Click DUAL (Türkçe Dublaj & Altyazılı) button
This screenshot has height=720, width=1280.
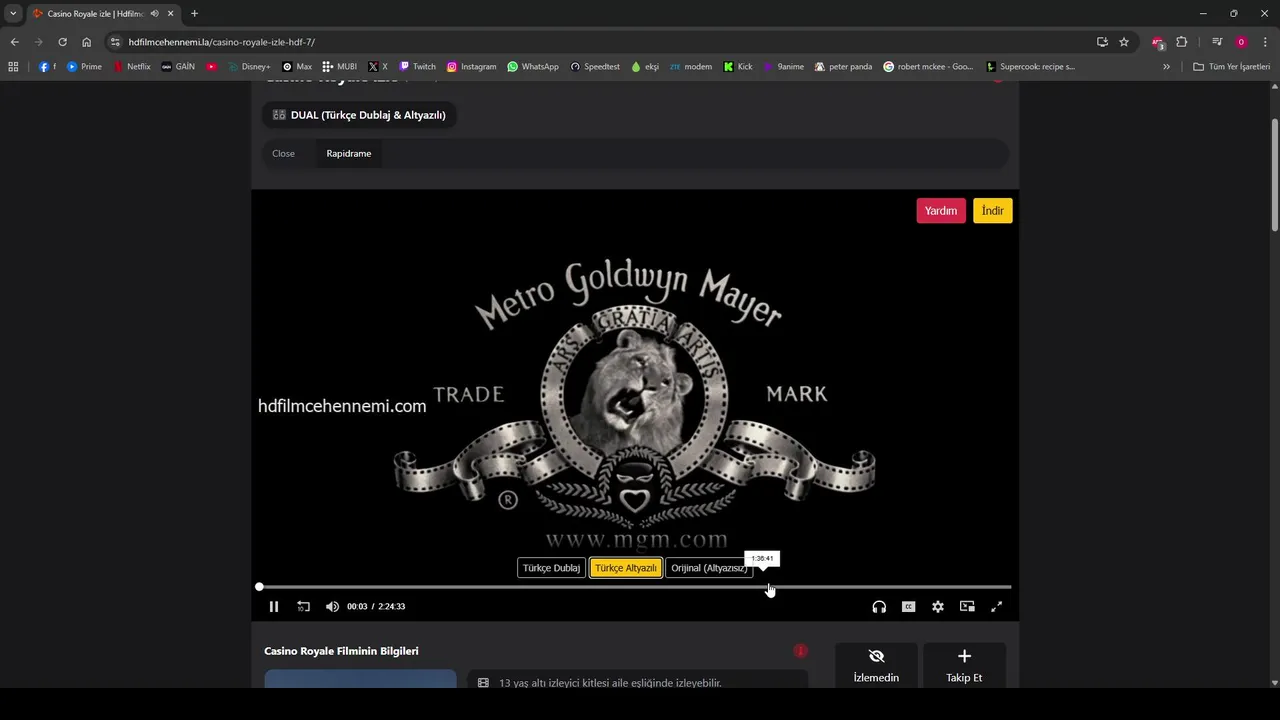click(359, 115)
